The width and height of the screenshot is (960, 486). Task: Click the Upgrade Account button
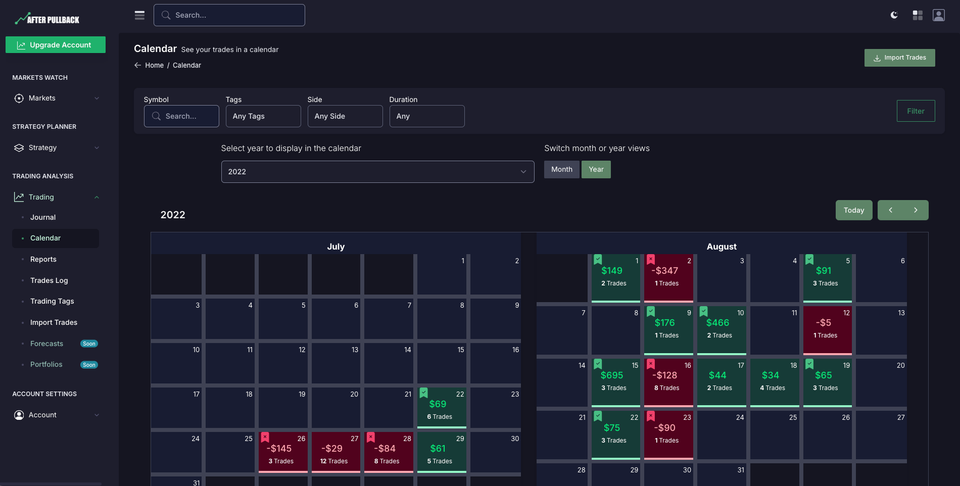pos(56,45)
